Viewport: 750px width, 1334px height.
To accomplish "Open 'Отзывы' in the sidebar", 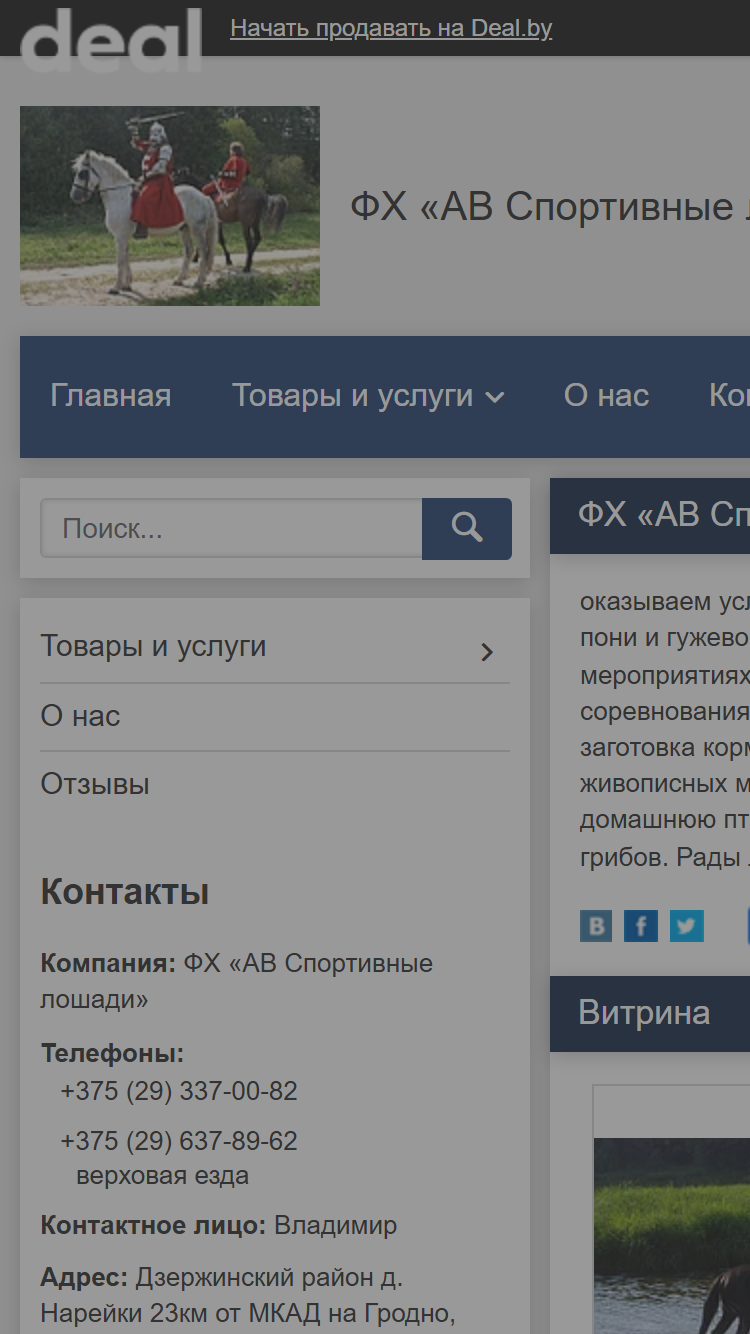I will point(95,784).
